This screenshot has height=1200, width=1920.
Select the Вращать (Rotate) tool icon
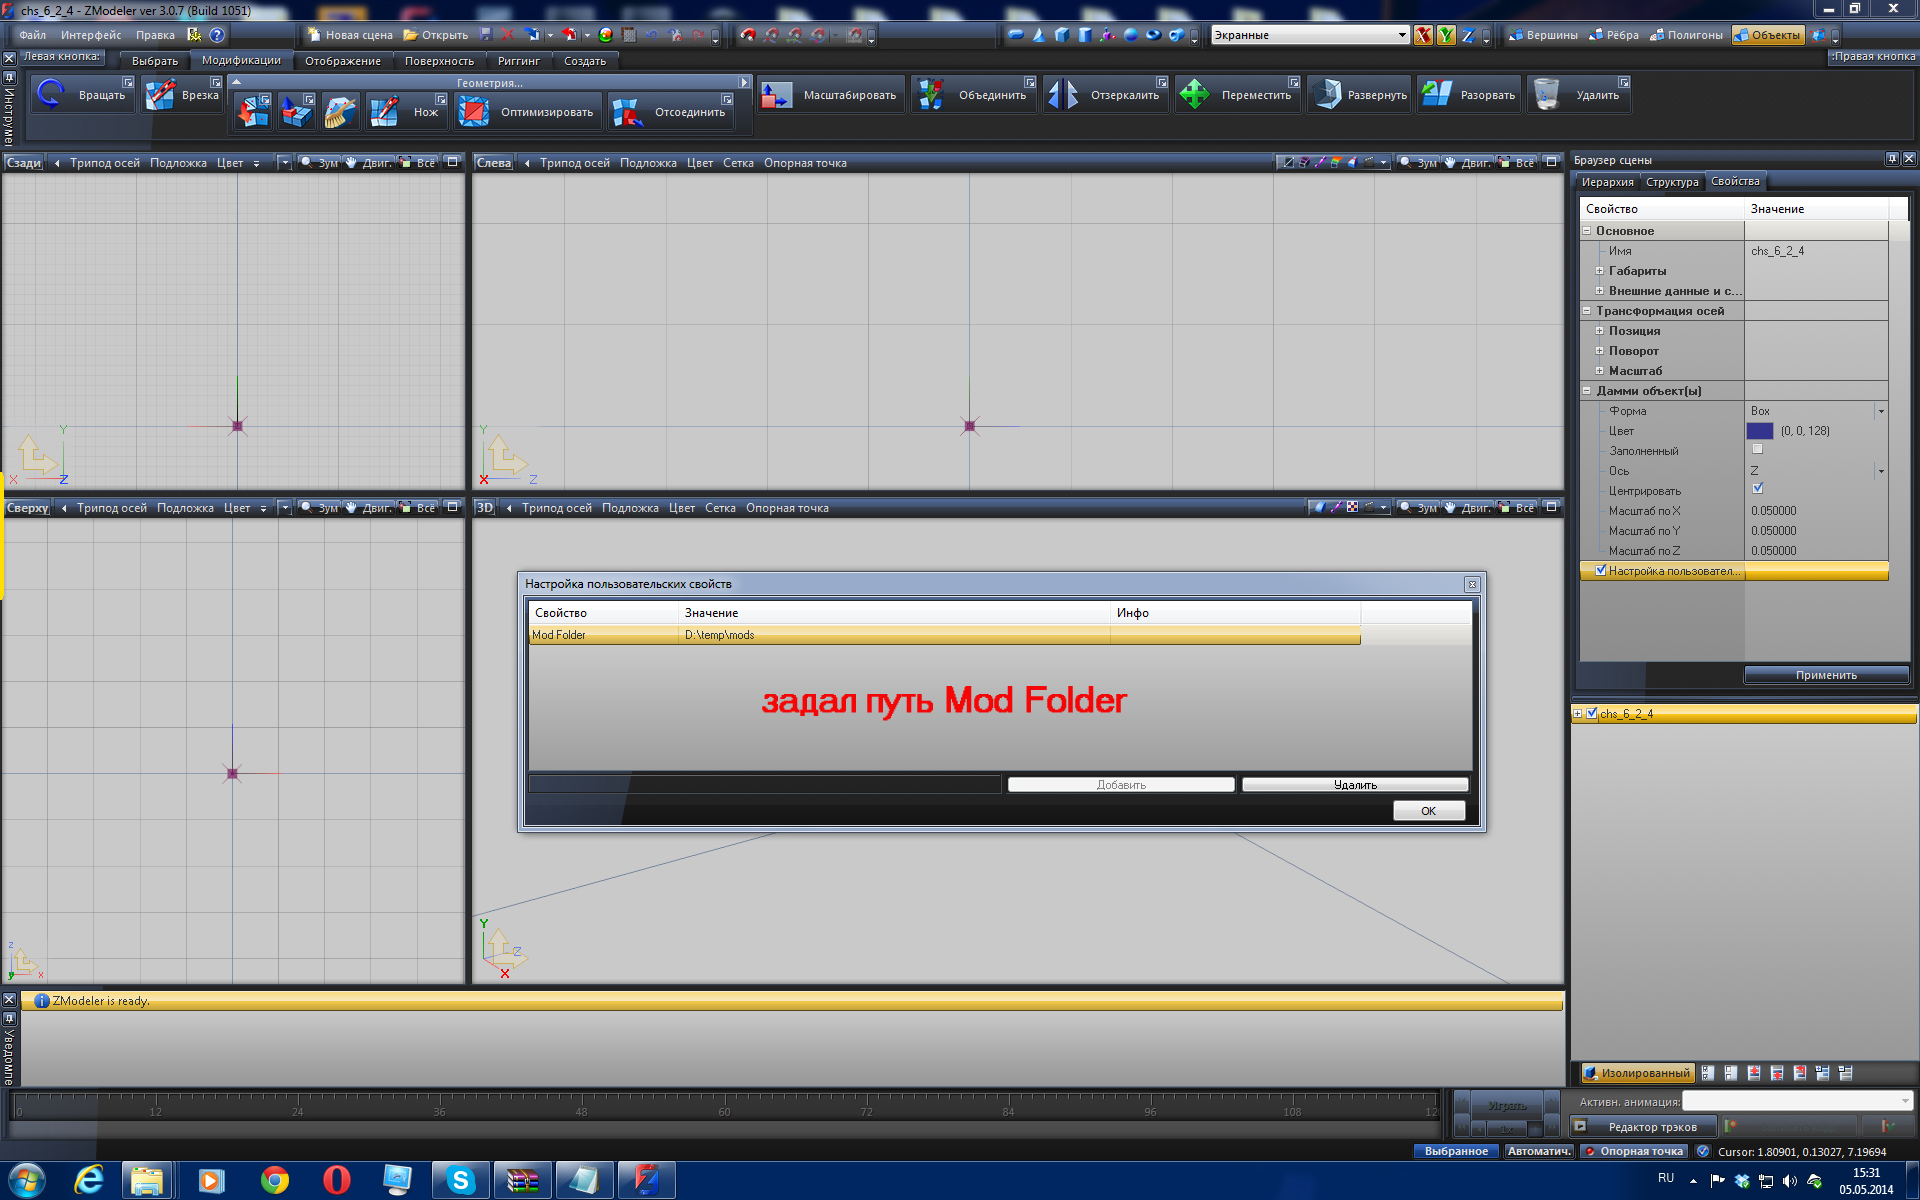coord(50,95)
